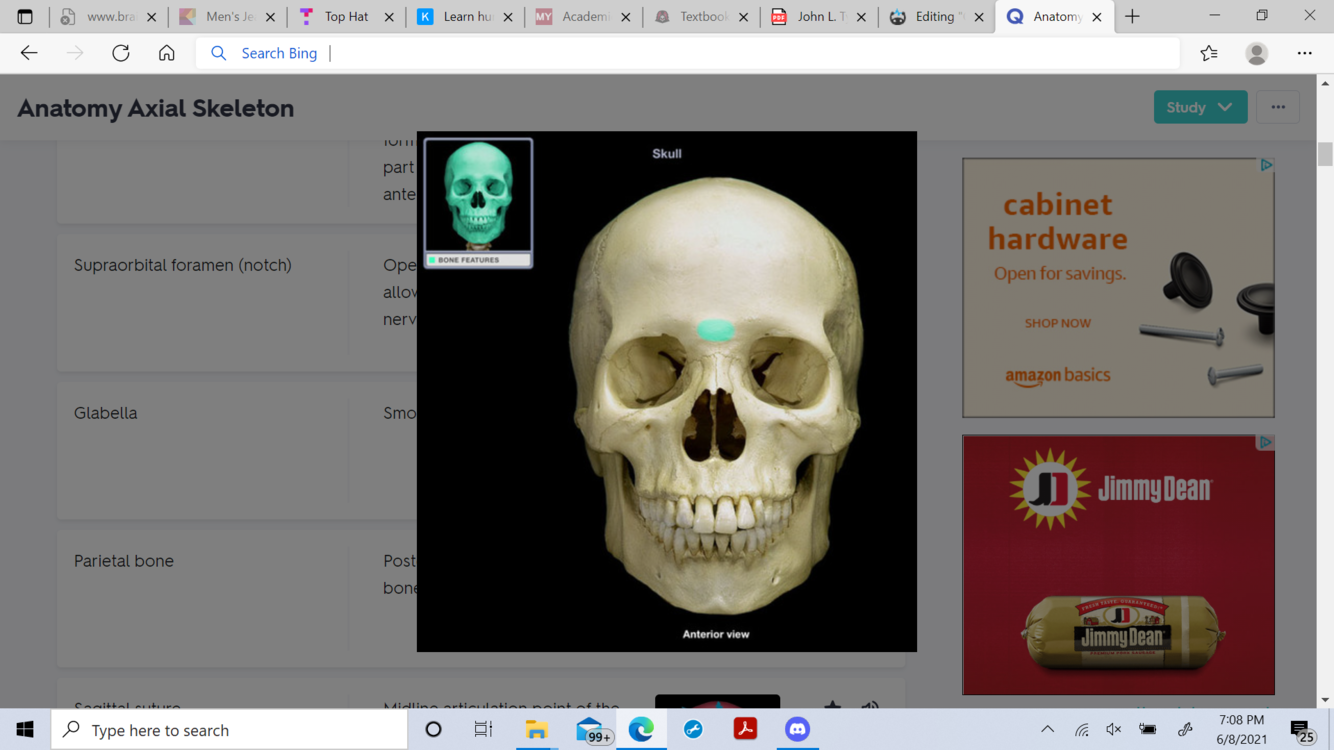1334x750 pixels.
Task: Open Discord from the taskbar
Action: coord(797,730)
